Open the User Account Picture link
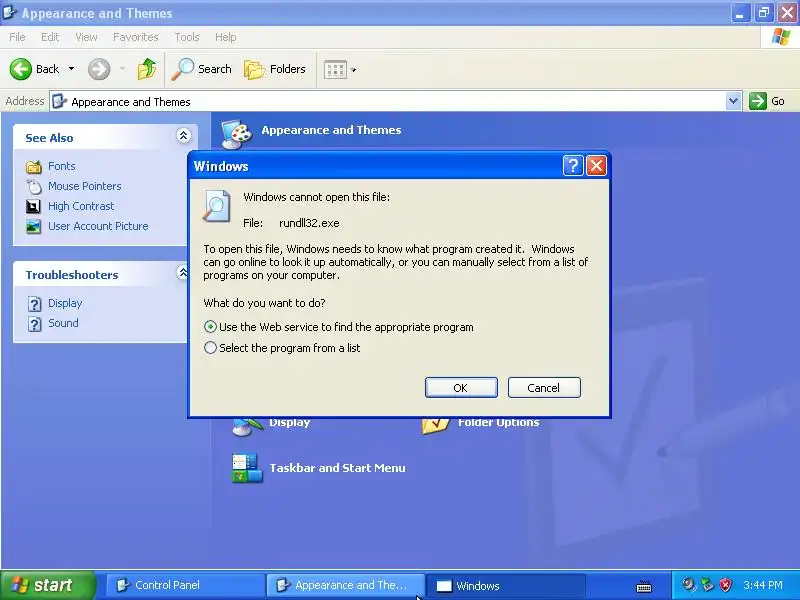This screenshot has height=600, width=800. tap(98, 226)
